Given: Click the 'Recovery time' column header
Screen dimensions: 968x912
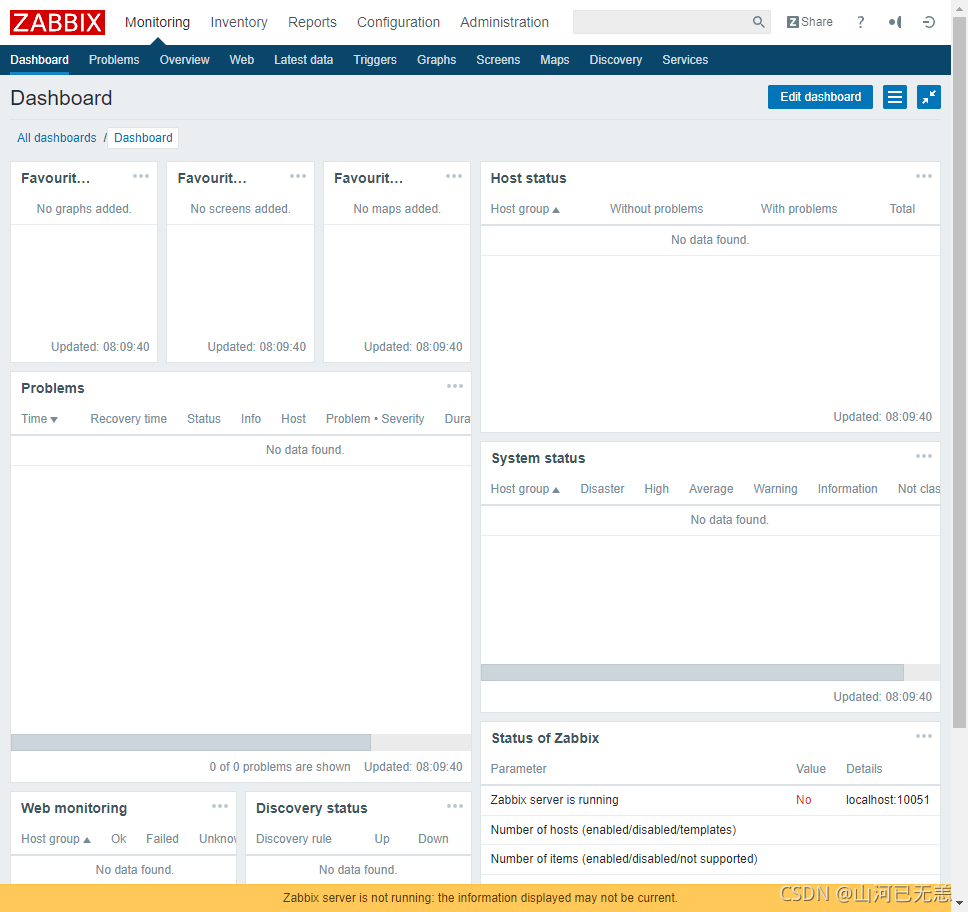Looking at the screenshot, I should 128,419.
